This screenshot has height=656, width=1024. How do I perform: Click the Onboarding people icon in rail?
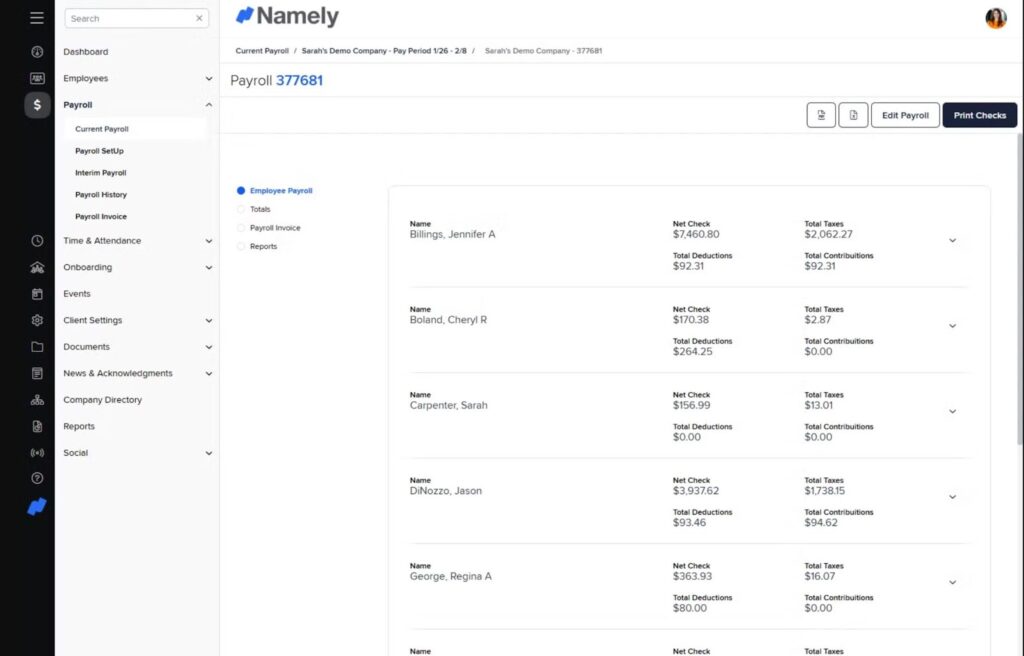point(37,267)
